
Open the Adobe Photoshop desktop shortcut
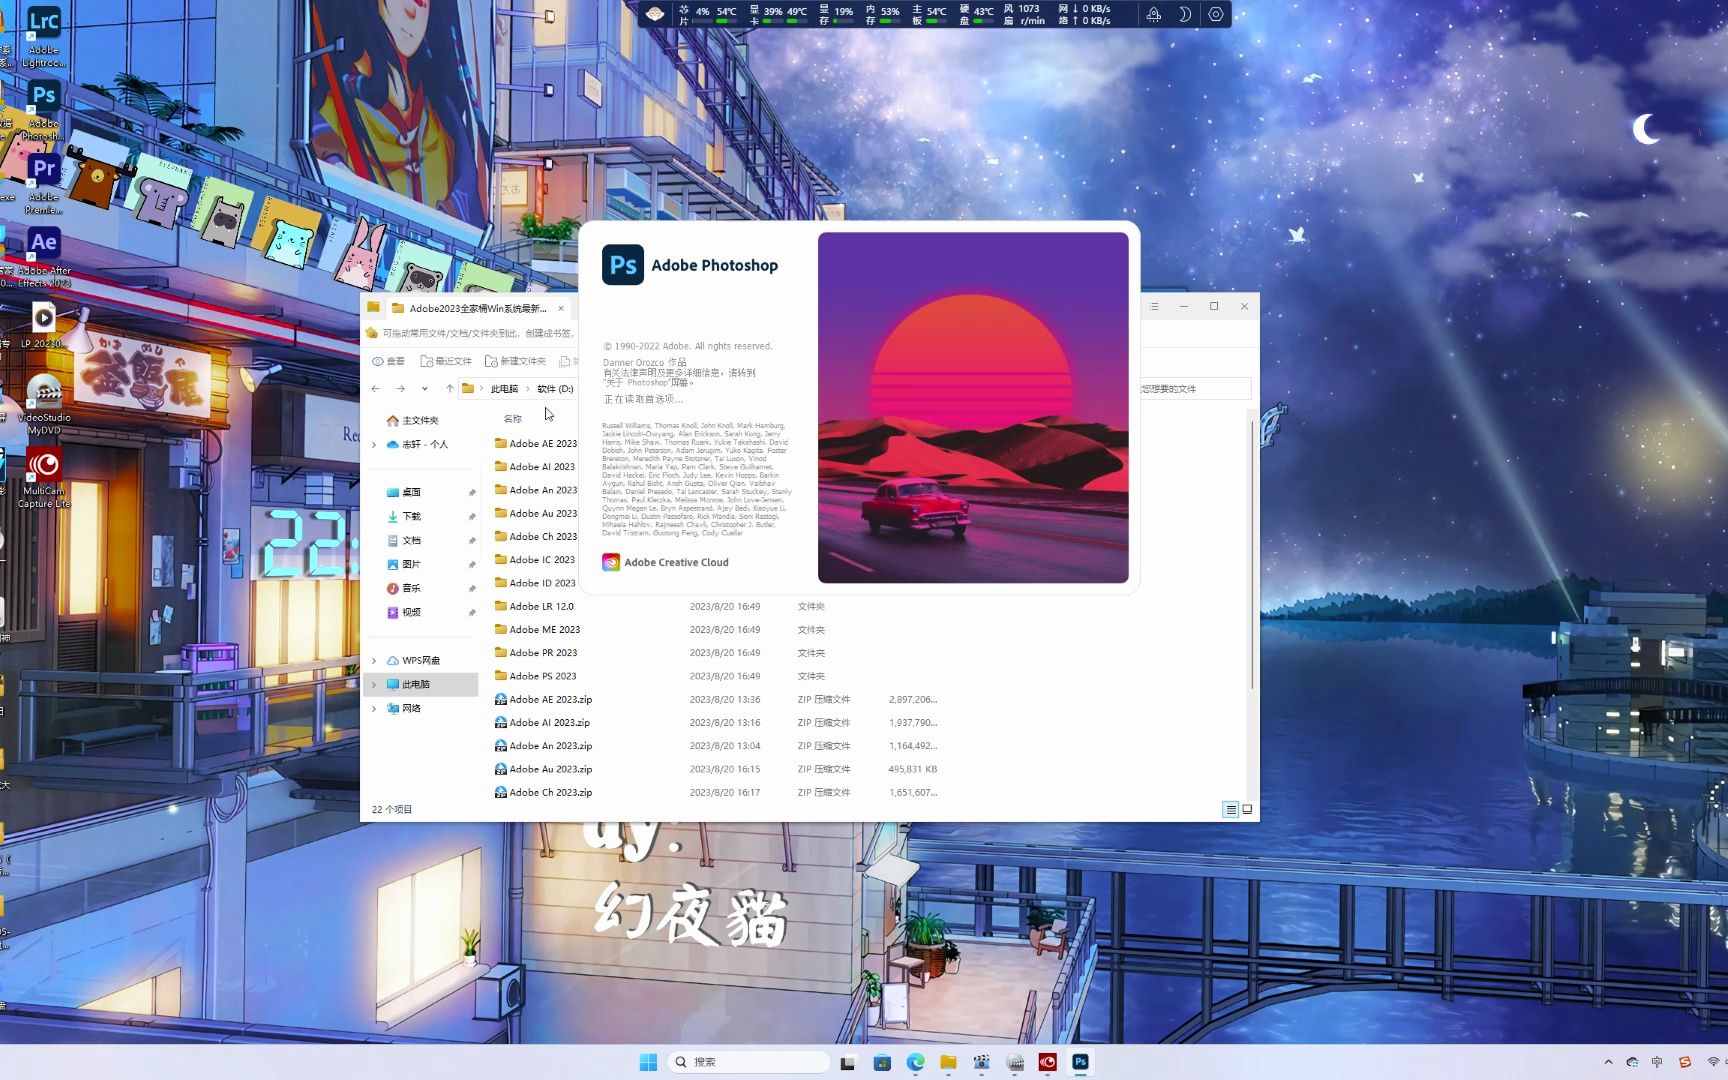tap(43, 108)
